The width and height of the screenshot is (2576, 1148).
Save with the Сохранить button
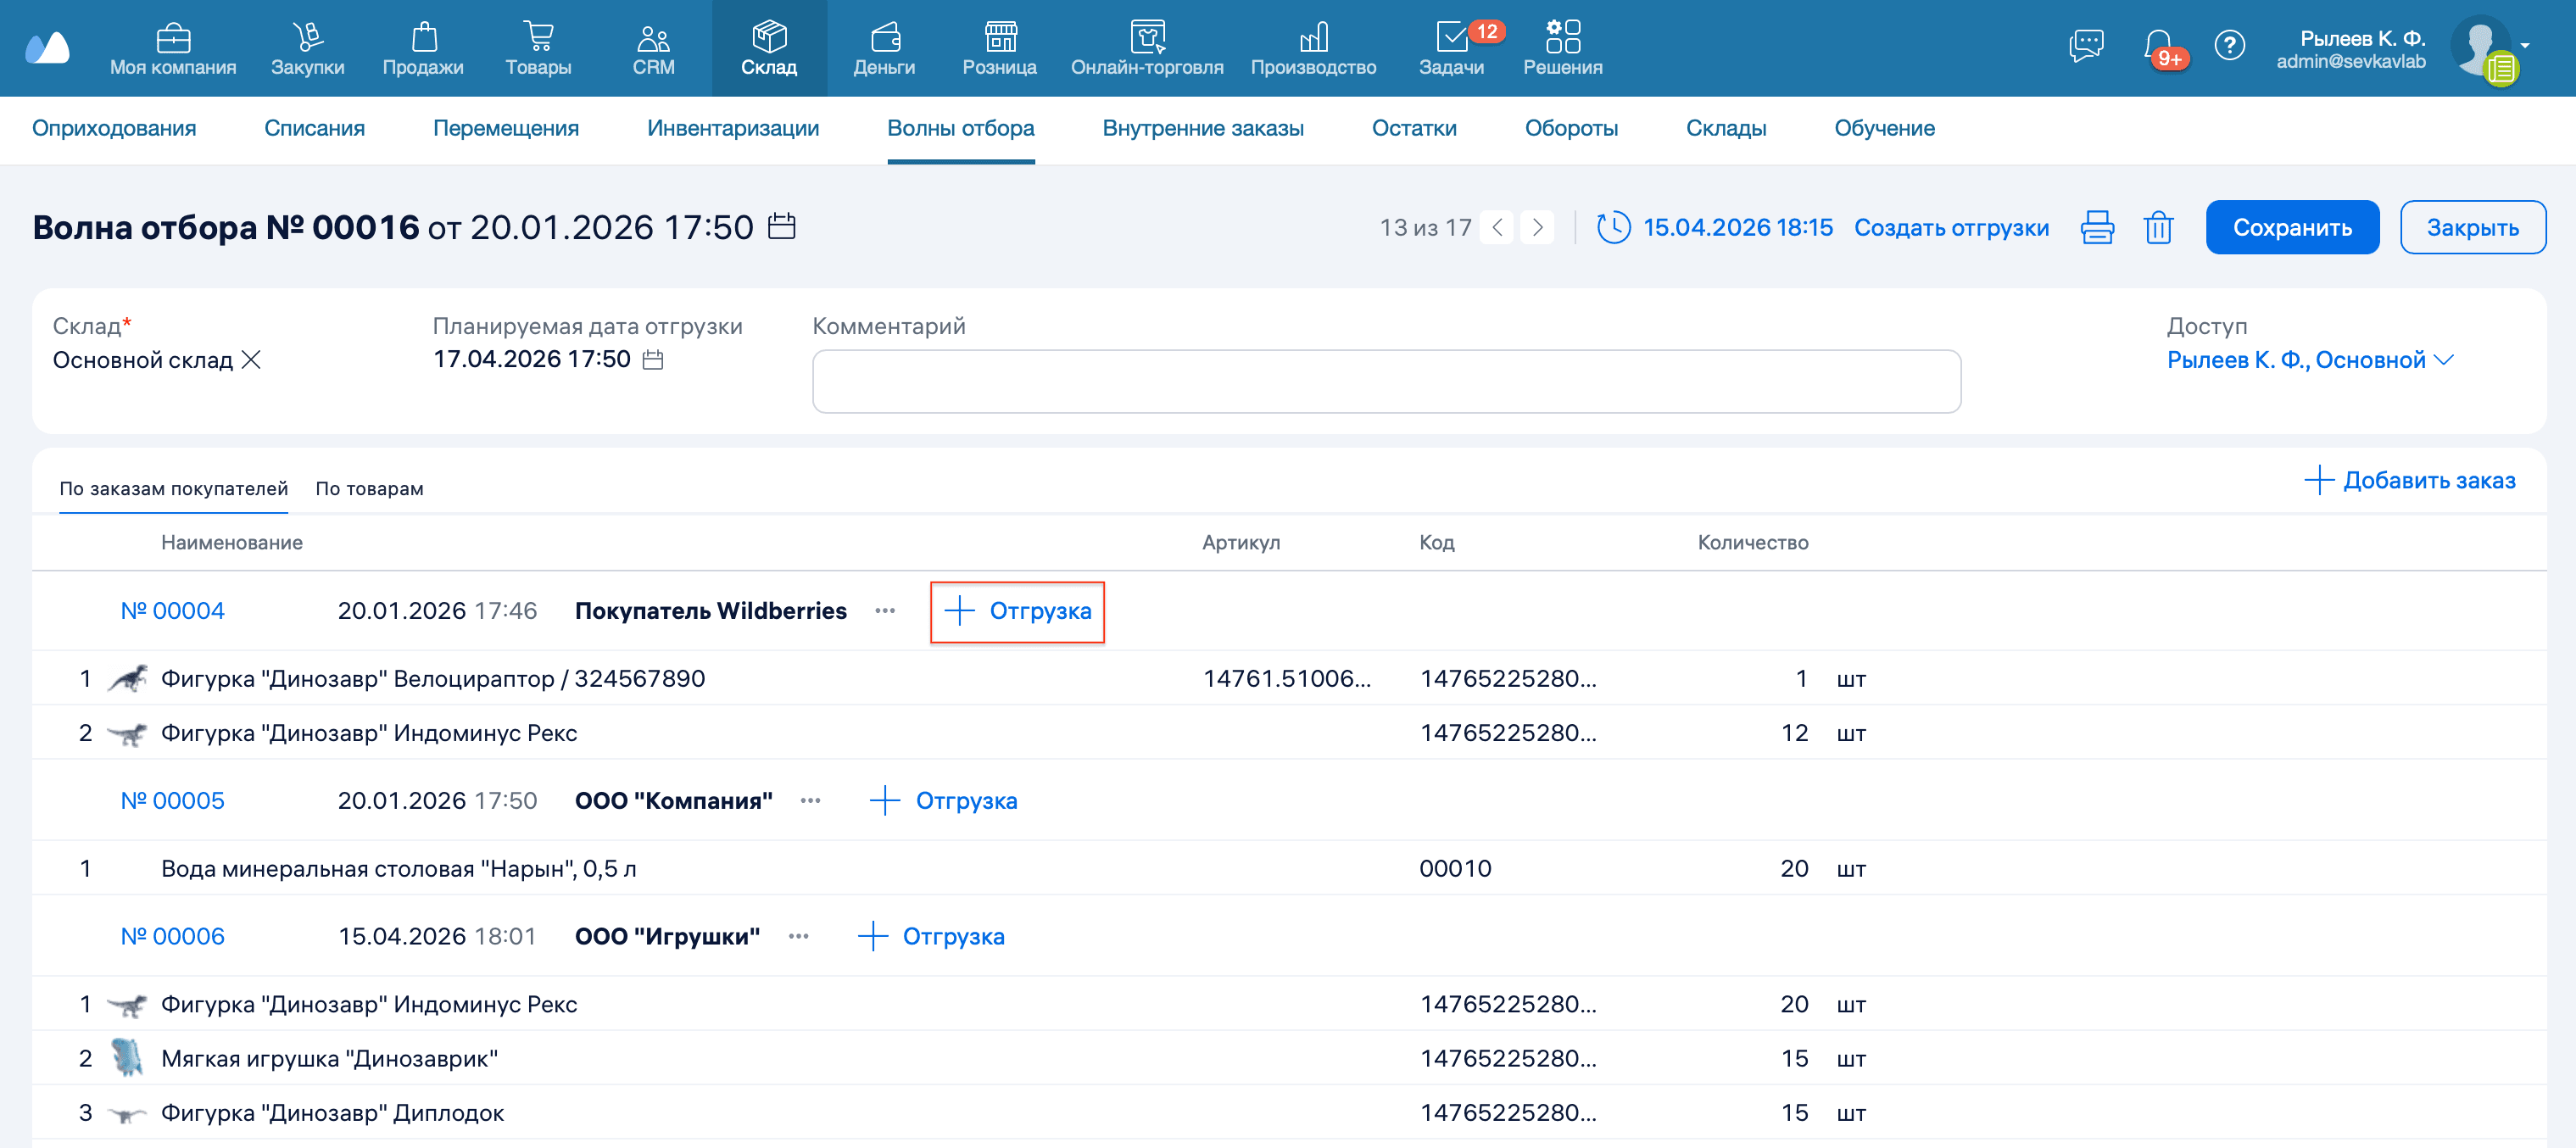pos(2291,228)
